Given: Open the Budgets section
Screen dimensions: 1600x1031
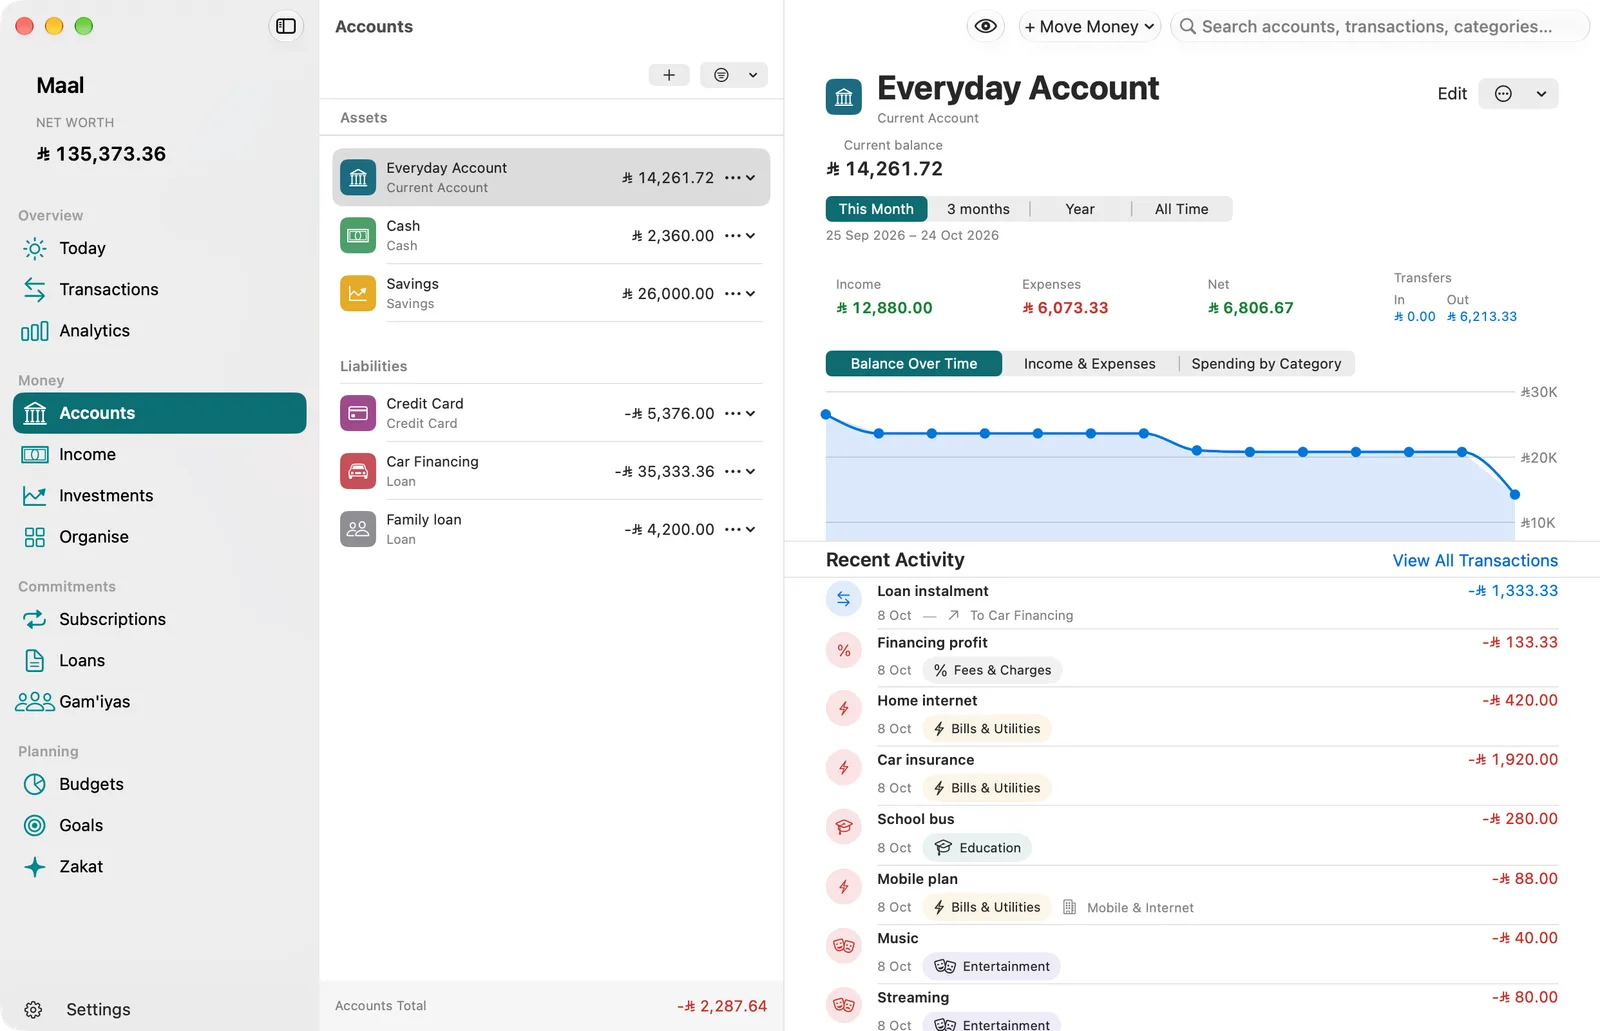Looking at the screenshot, I should (160, 784).
